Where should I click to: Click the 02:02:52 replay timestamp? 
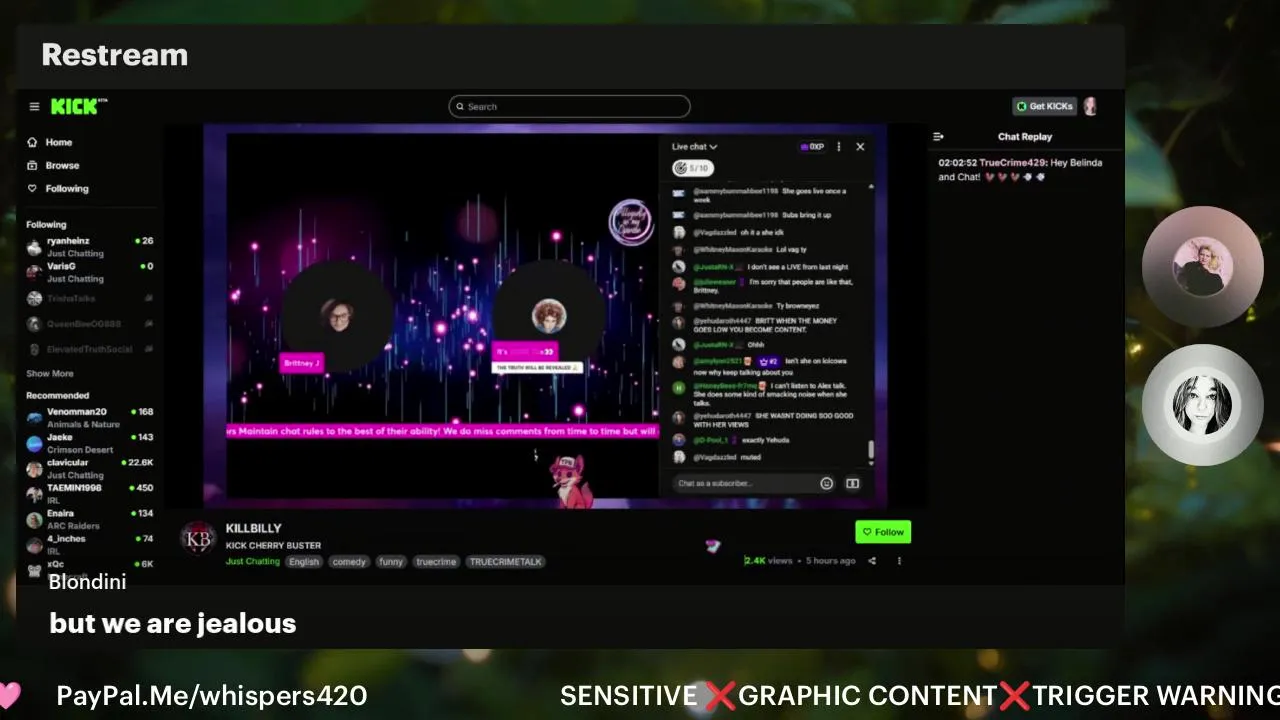click(957, 163)
